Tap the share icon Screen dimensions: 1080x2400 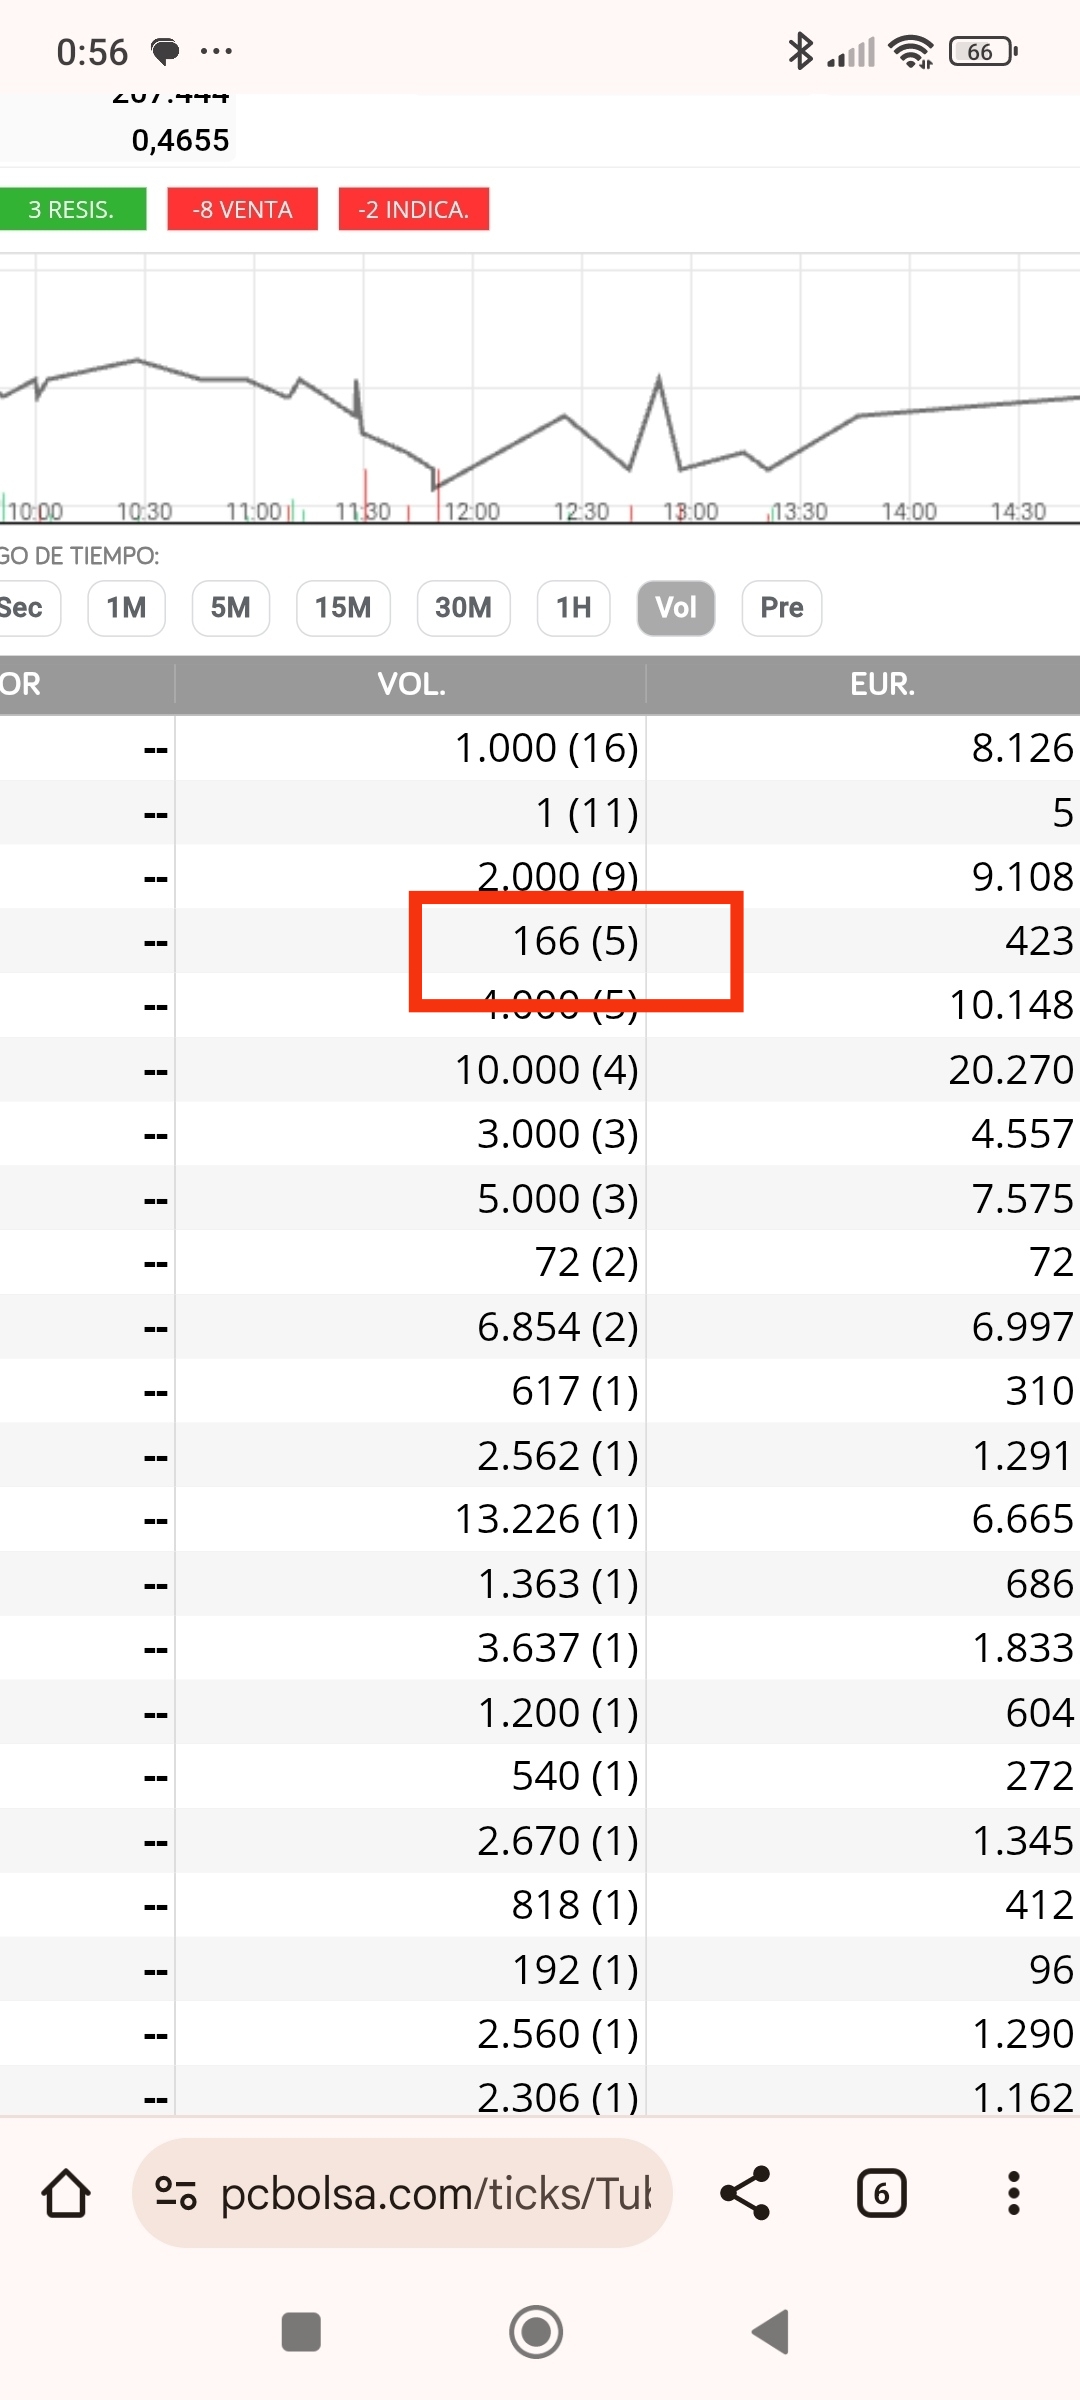(x=746, y=2193)
